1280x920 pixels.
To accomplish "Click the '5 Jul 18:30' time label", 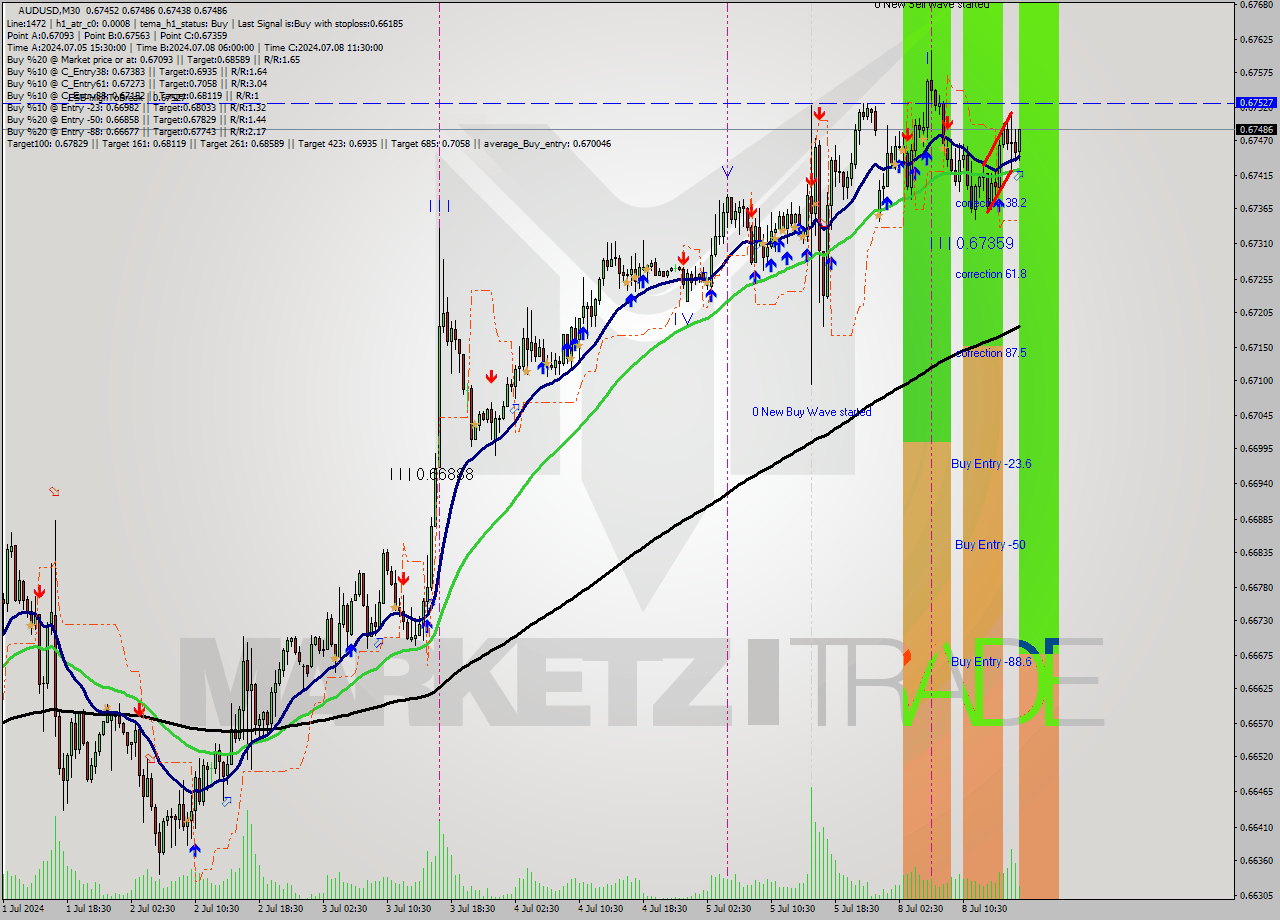I will click(855, 909).
